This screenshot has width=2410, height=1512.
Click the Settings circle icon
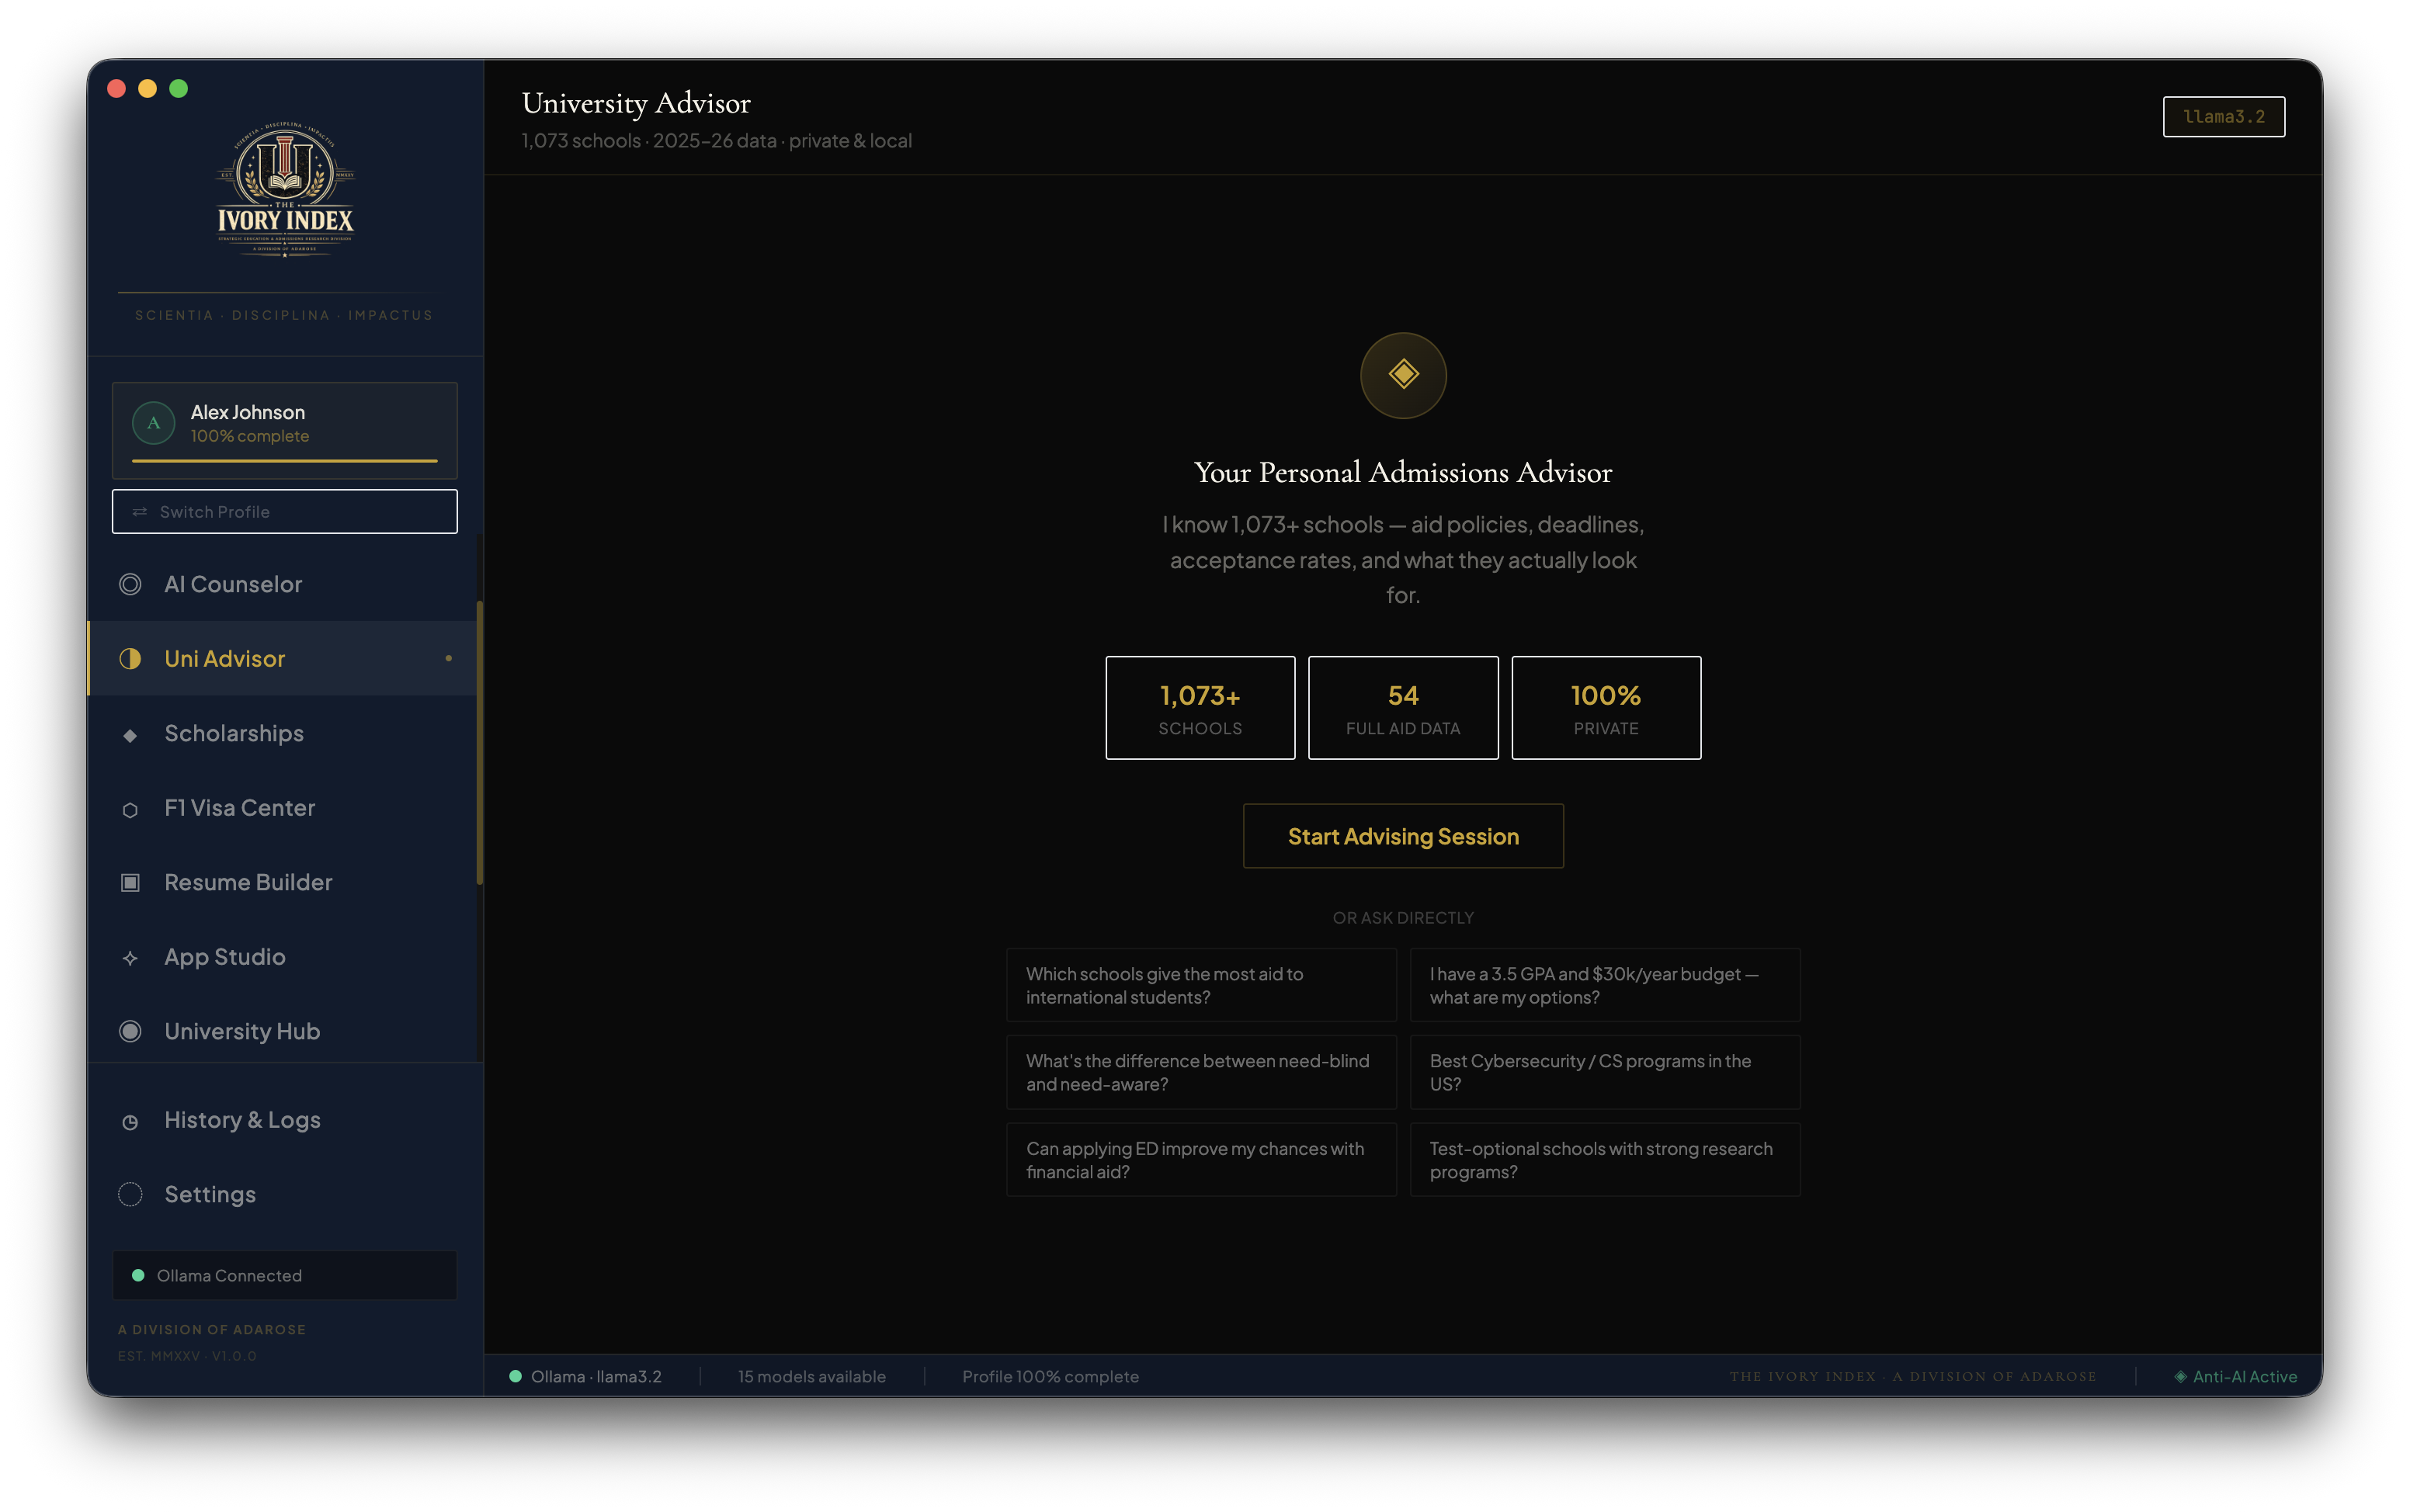[x=130, y=1194]
